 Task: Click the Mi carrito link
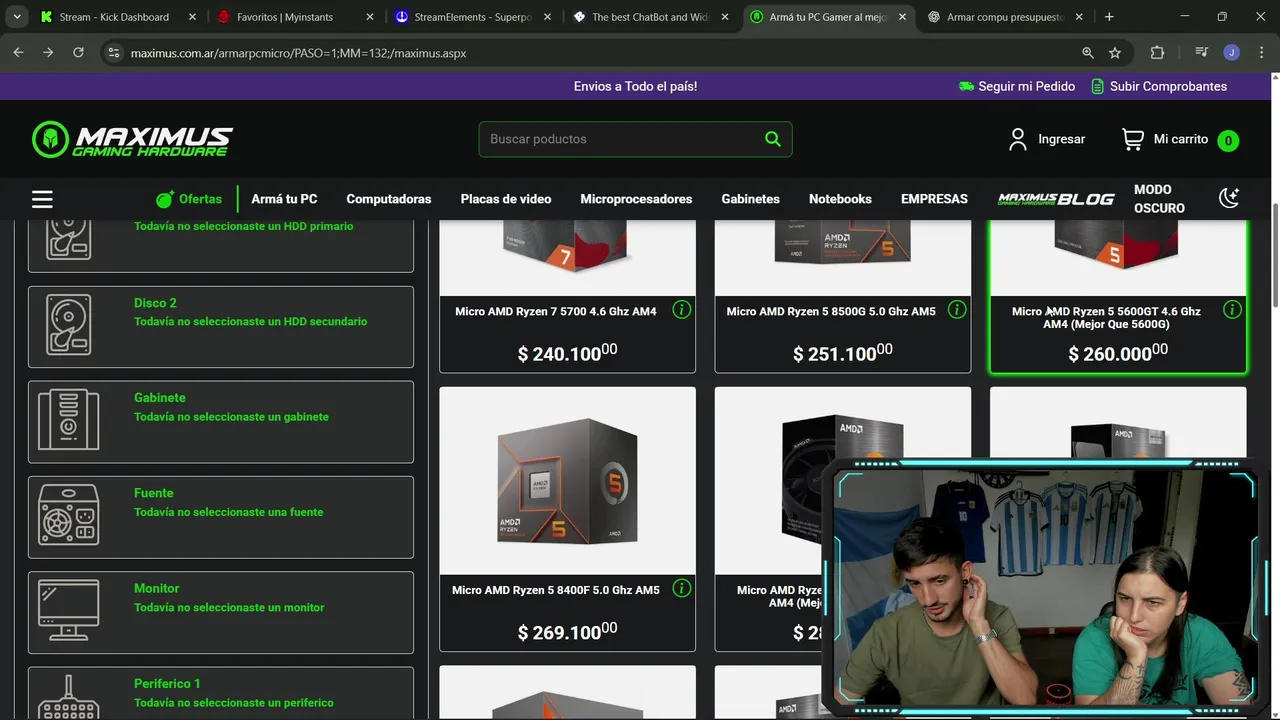(1181, 139)
